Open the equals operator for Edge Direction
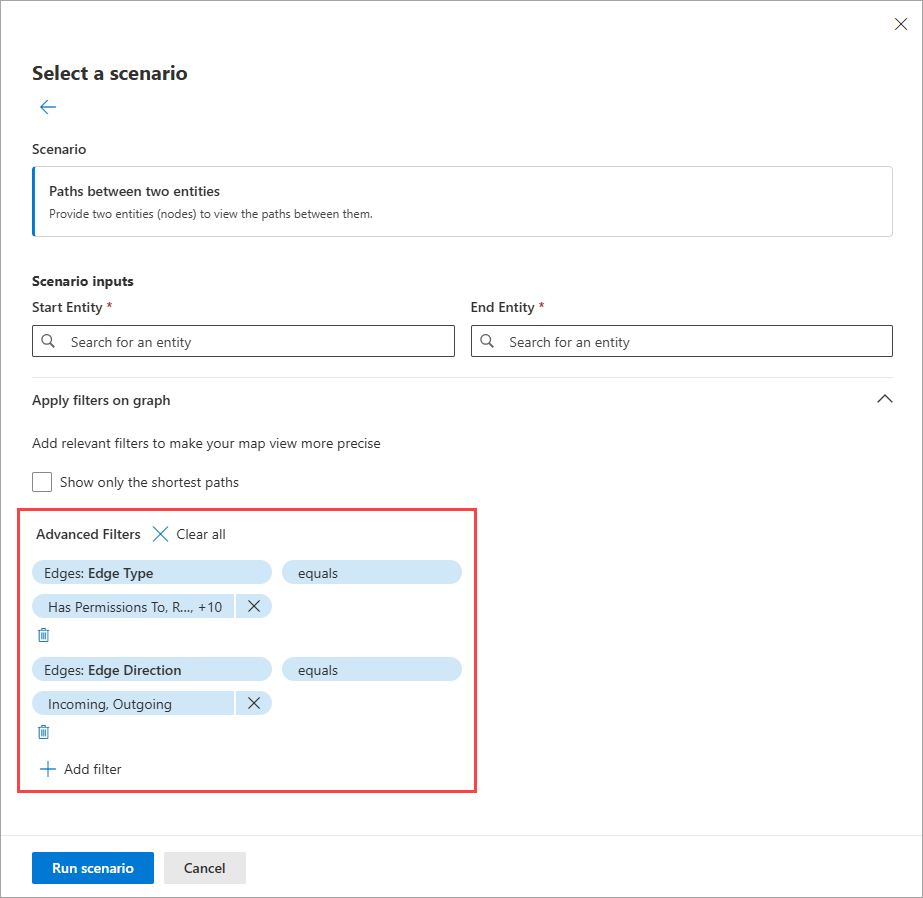The height and width of the screenshot is (898, 923). tap(371, 670)
